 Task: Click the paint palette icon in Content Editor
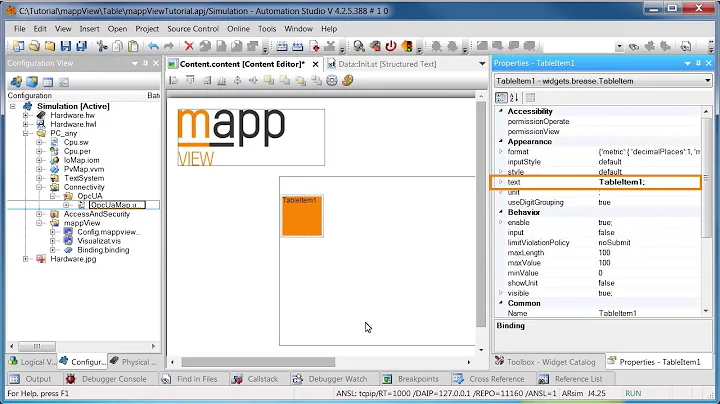348,81
